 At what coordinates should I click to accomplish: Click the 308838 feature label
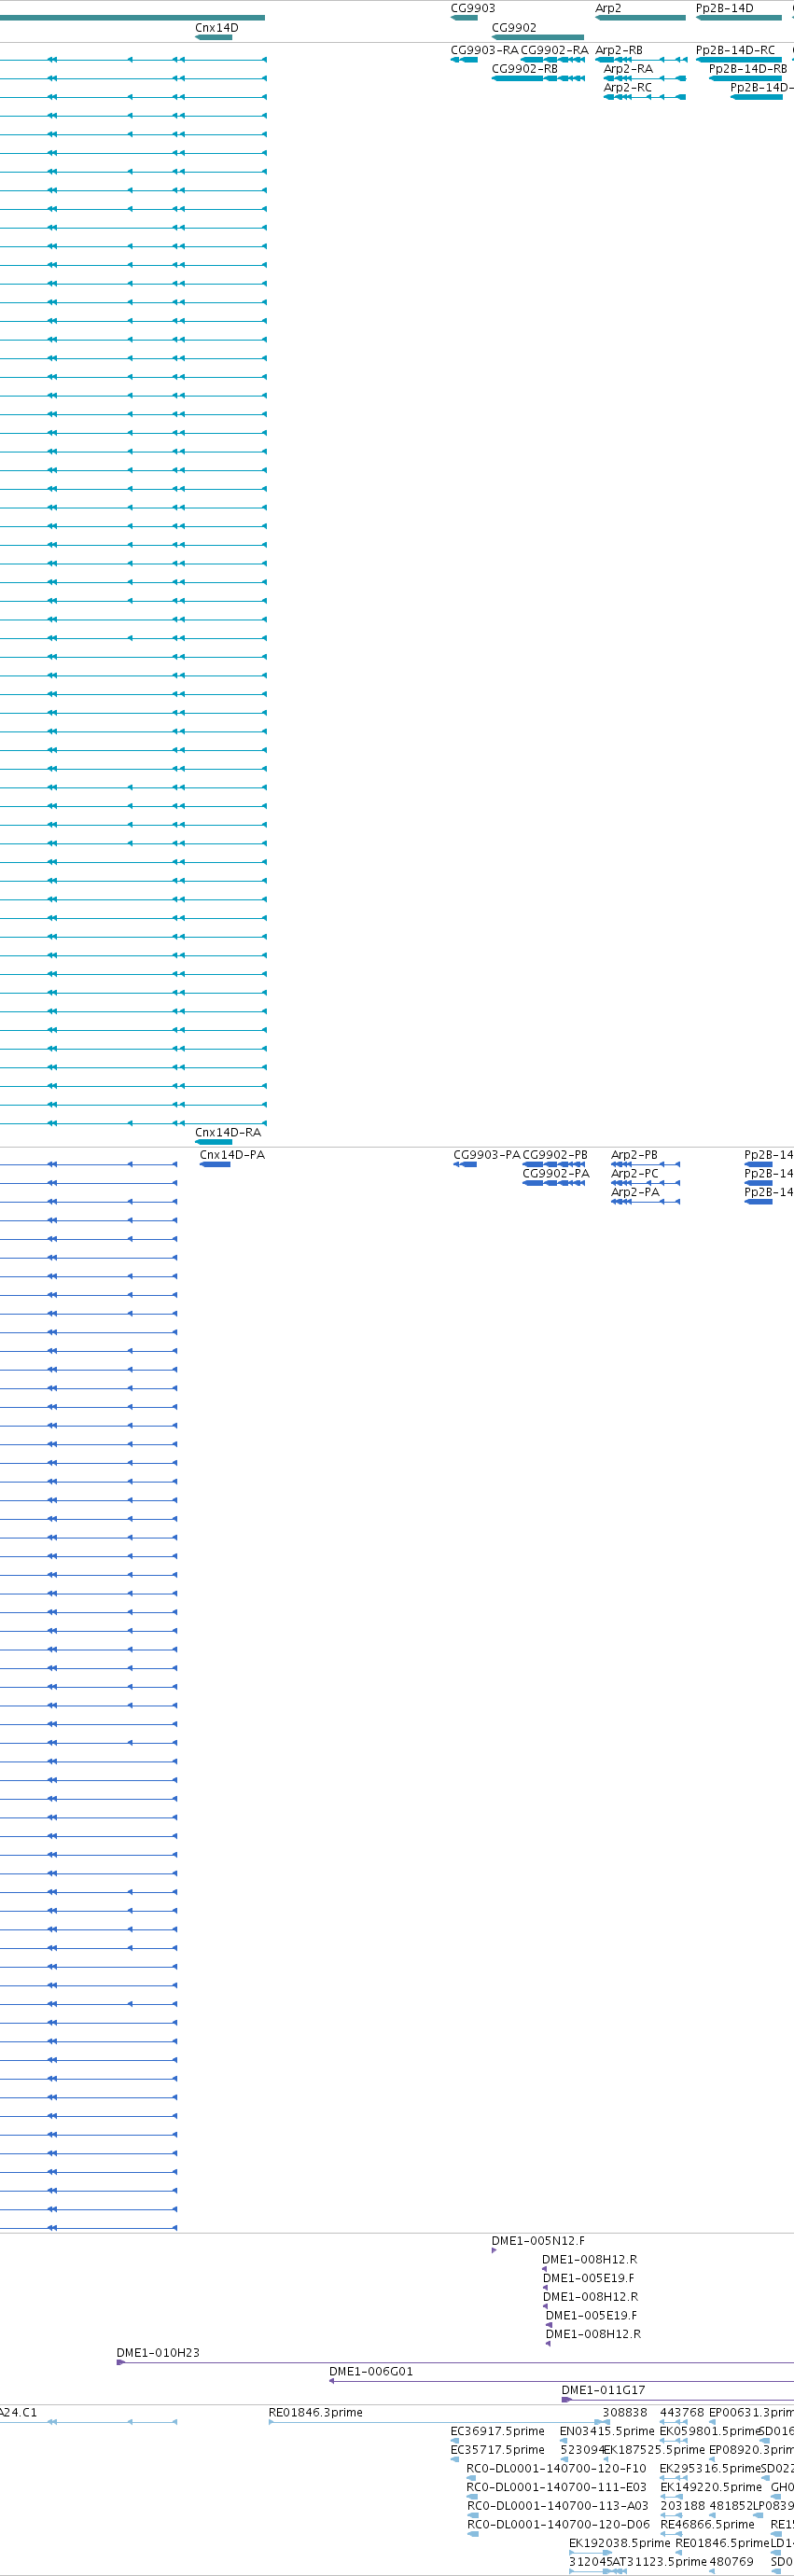click(624, 2413)
